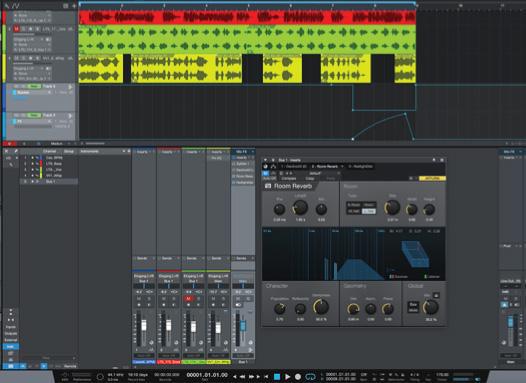This screenshot has height=383, width=526.
Task: Show the Inputs section via left sidebar
Action: pos(11,327)
